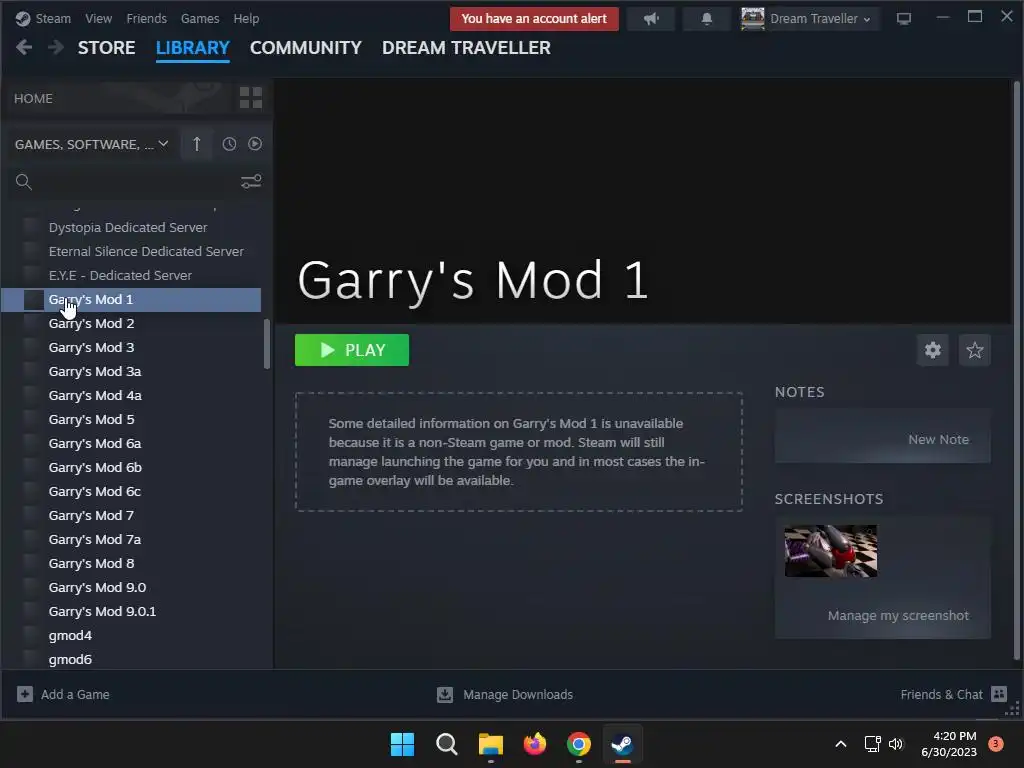This screenshot has height=768, width=1024.
Task: Open taskbar search icon
Action: [447, 744]
